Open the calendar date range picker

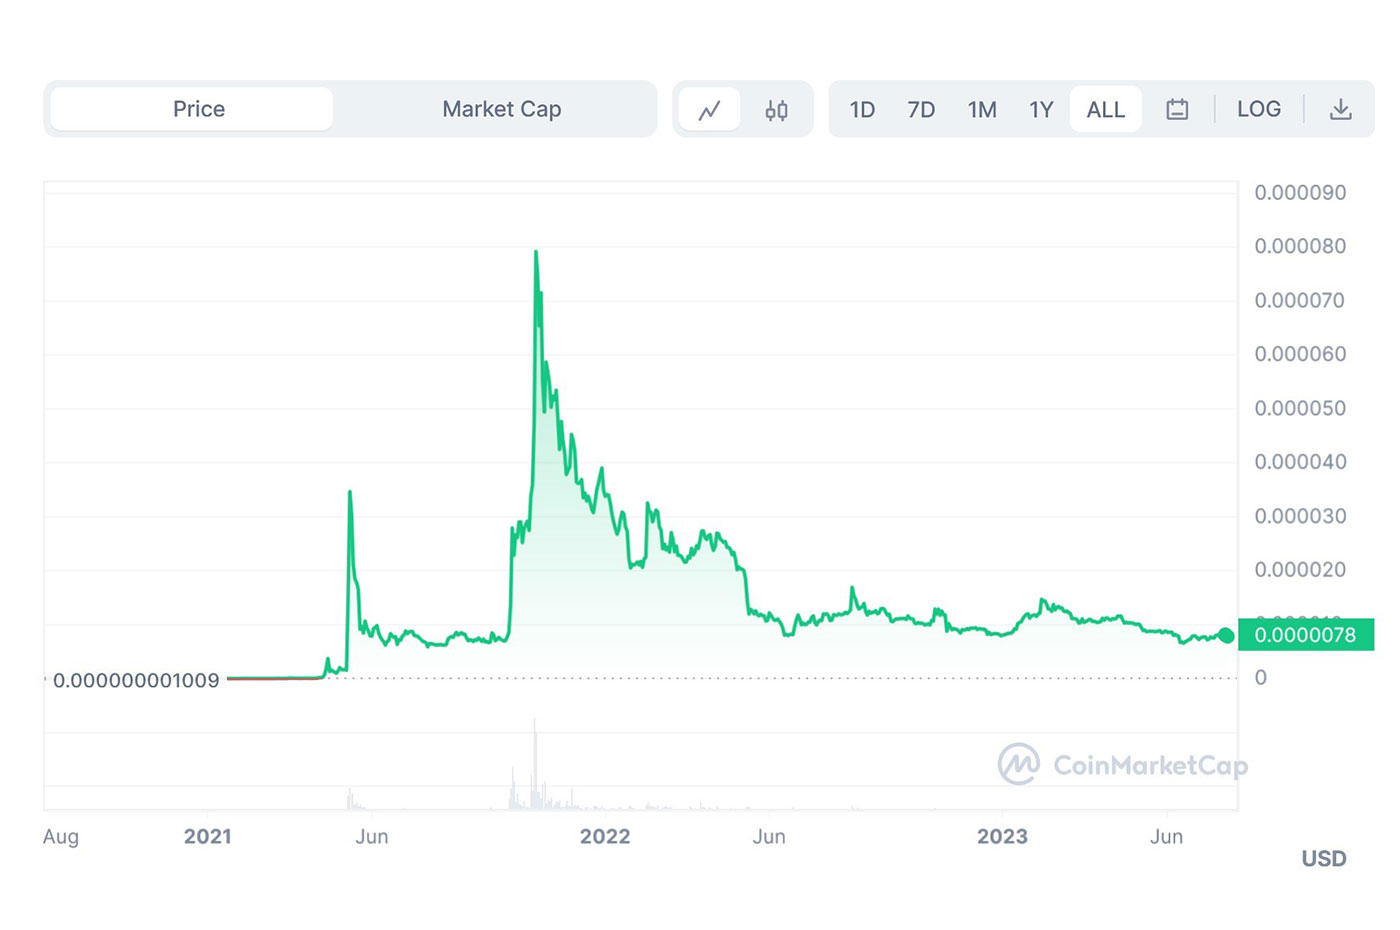point(1177,110)
